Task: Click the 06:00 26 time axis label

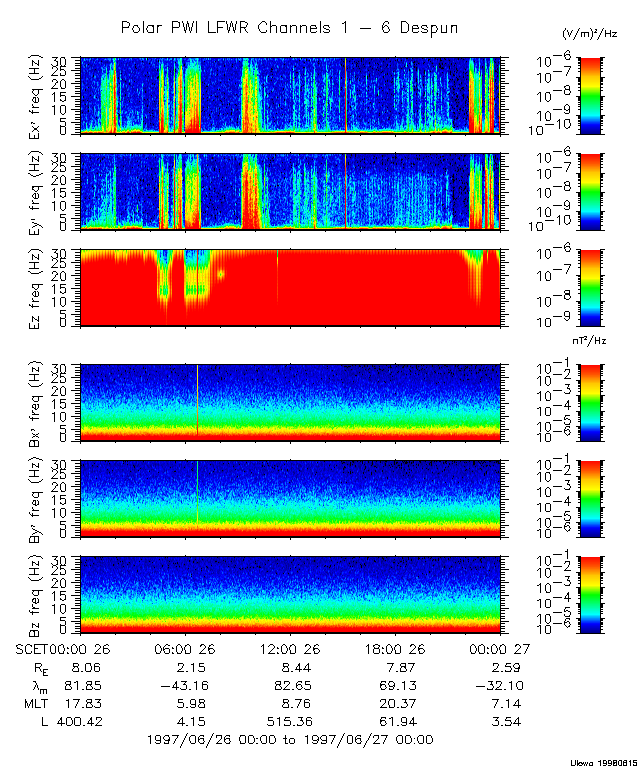Action: [x=187, y=648]
